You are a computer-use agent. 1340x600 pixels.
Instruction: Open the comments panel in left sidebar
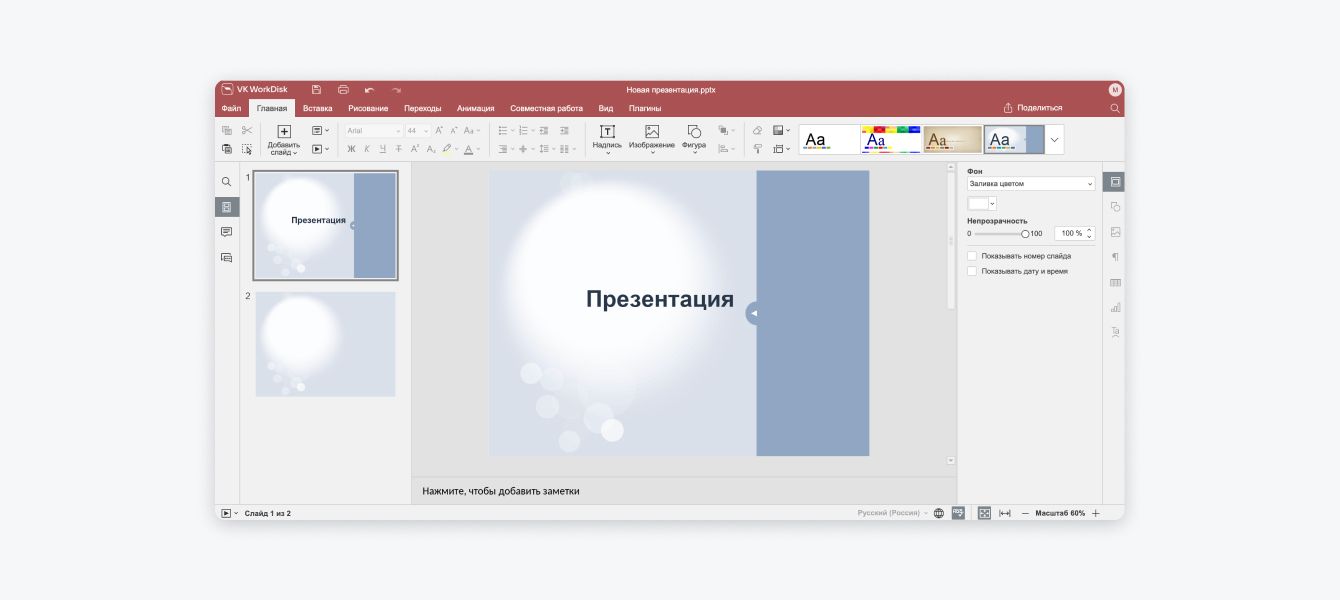[227, 232]
